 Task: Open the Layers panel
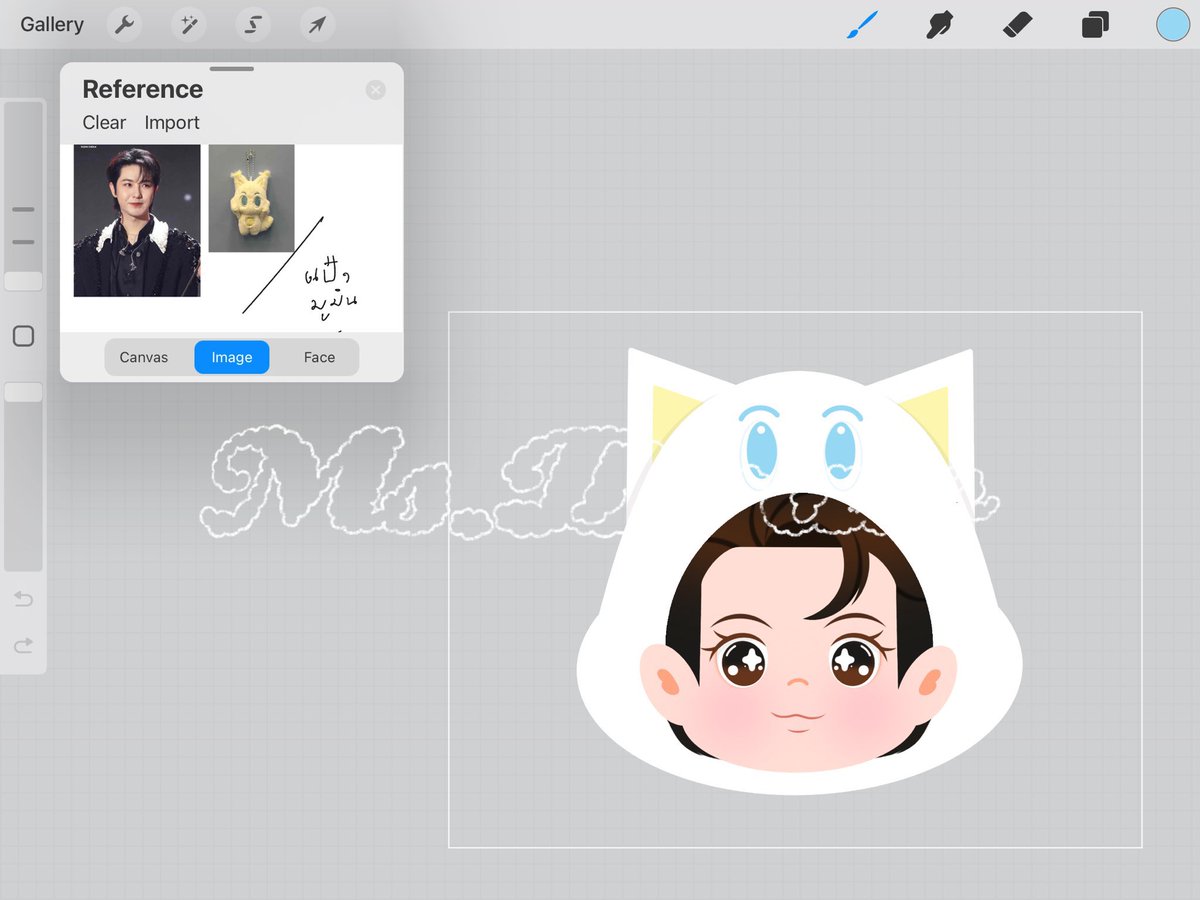pyautogui.click(x=1095, y=24)
